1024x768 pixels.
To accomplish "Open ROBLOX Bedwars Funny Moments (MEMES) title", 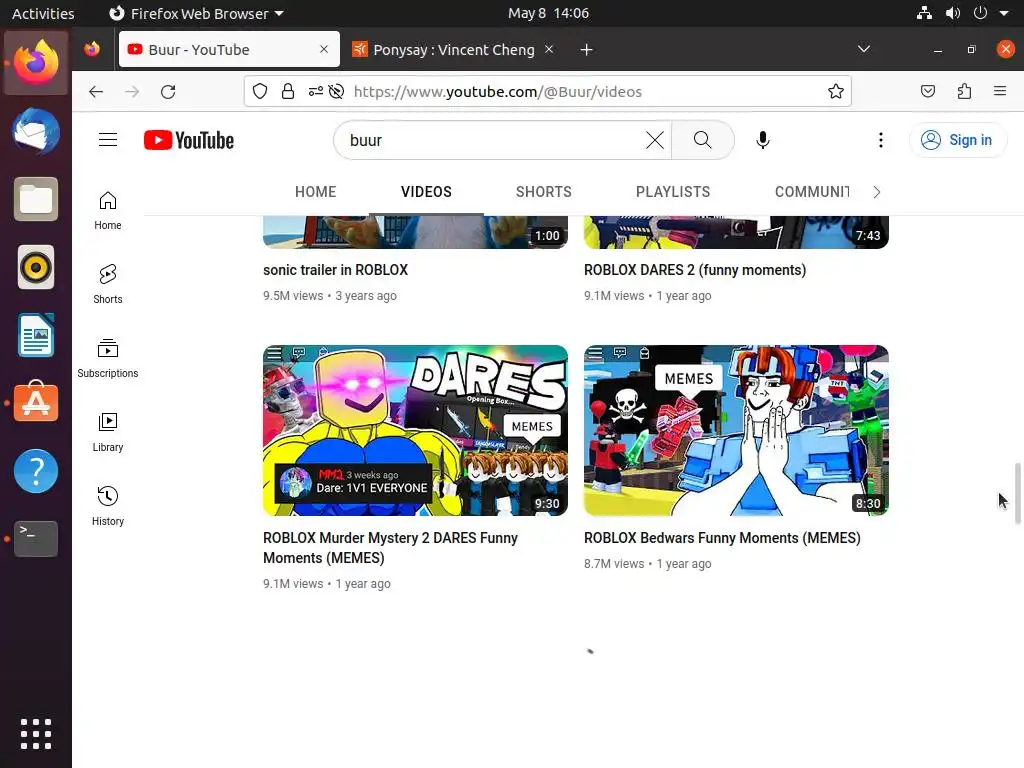I will tap(722, 538).
